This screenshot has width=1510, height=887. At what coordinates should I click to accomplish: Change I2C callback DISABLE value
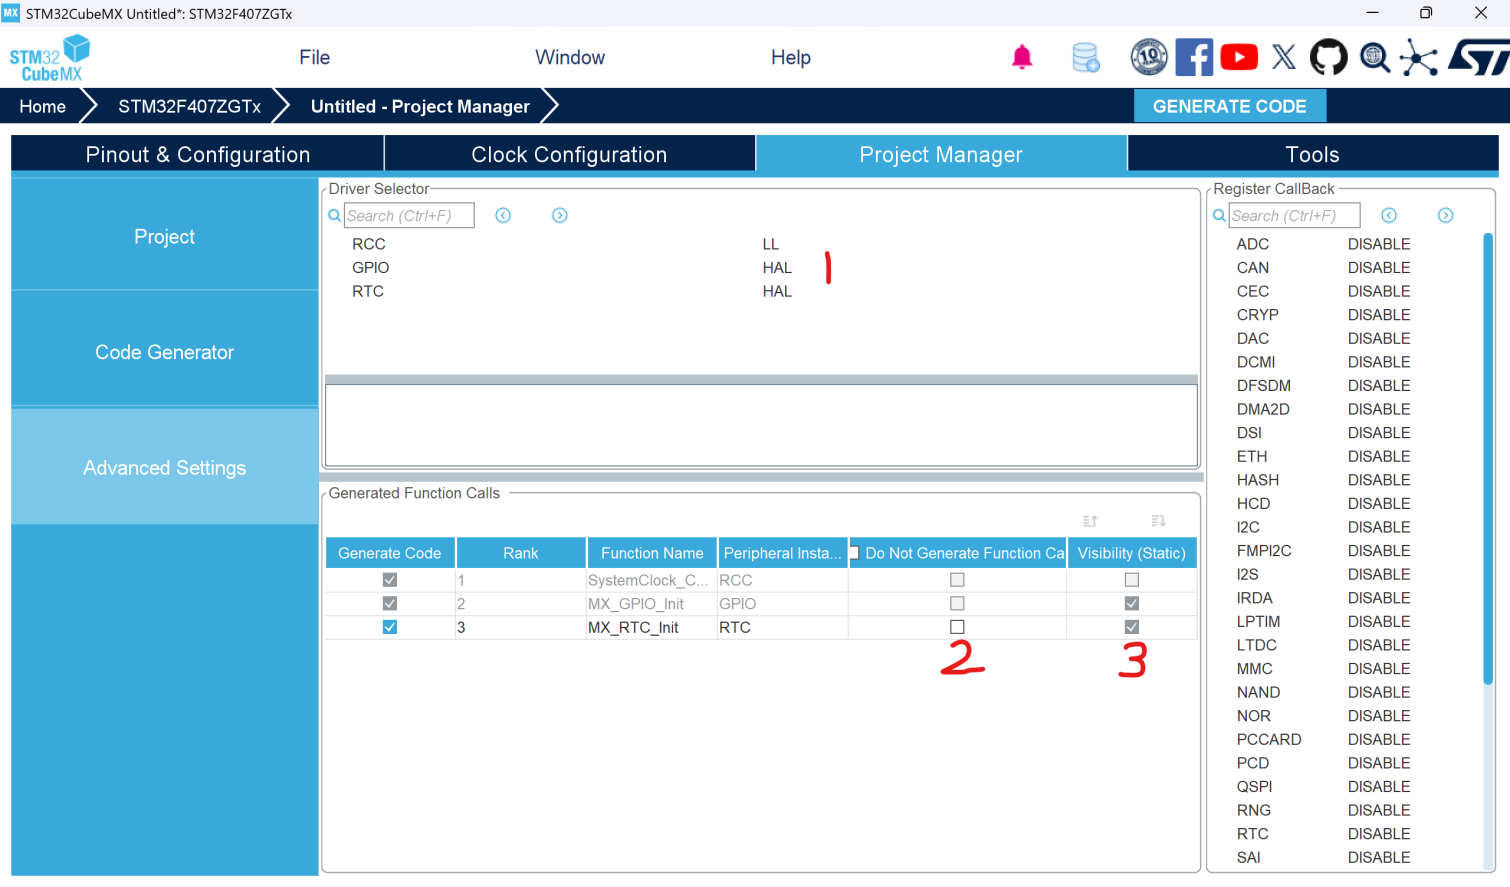(x=1379, y=527)
